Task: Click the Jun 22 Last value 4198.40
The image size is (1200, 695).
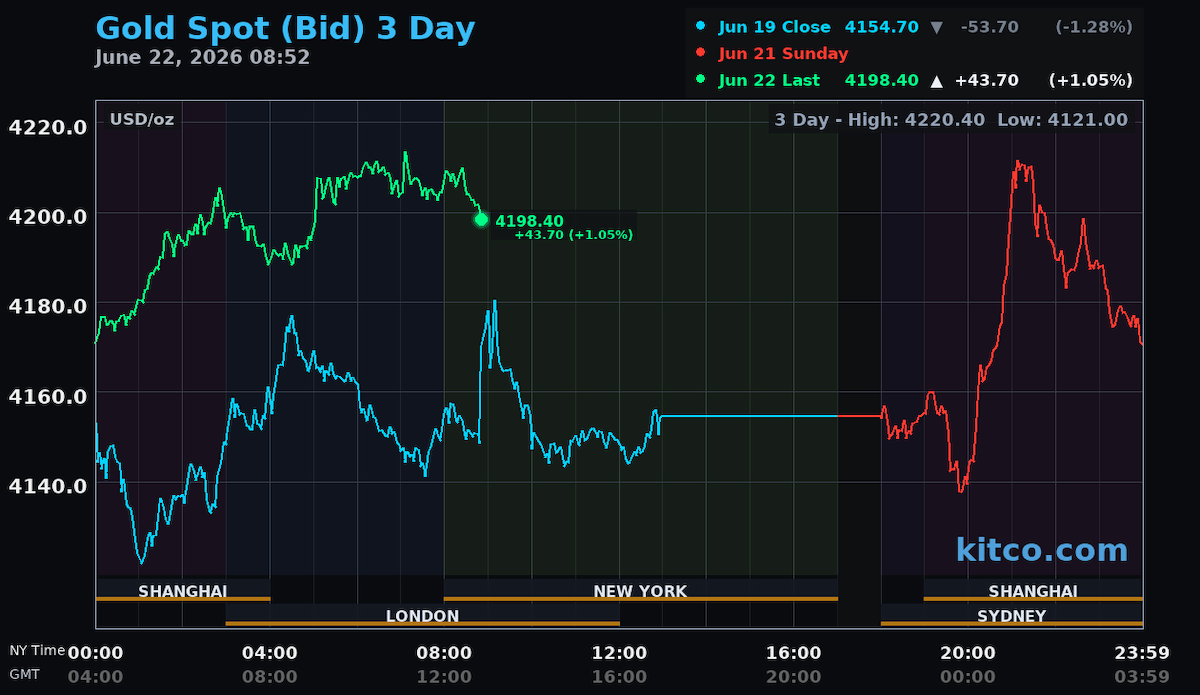Action: pos(881,80)
